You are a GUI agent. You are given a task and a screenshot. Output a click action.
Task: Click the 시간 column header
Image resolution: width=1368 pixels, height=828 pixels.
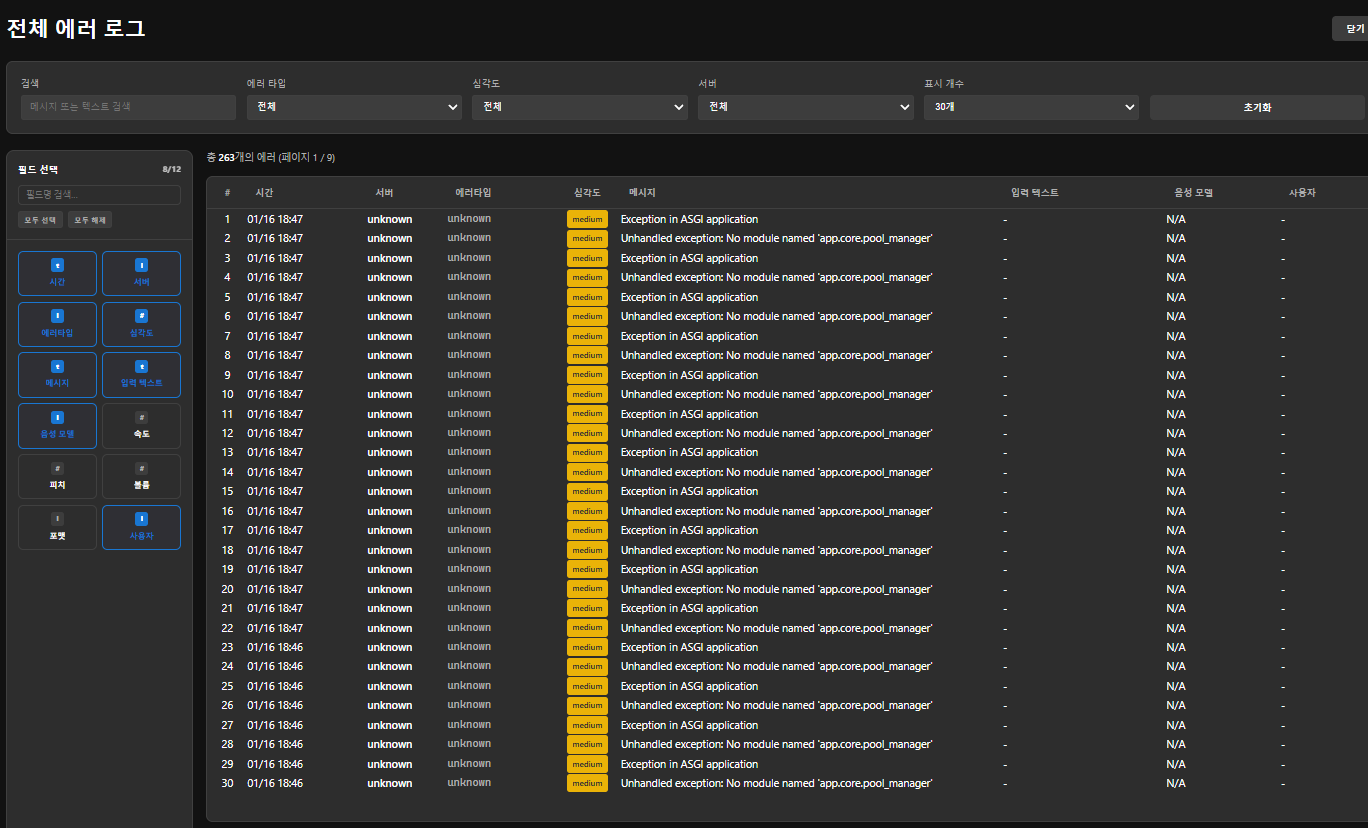coord(264,192)
